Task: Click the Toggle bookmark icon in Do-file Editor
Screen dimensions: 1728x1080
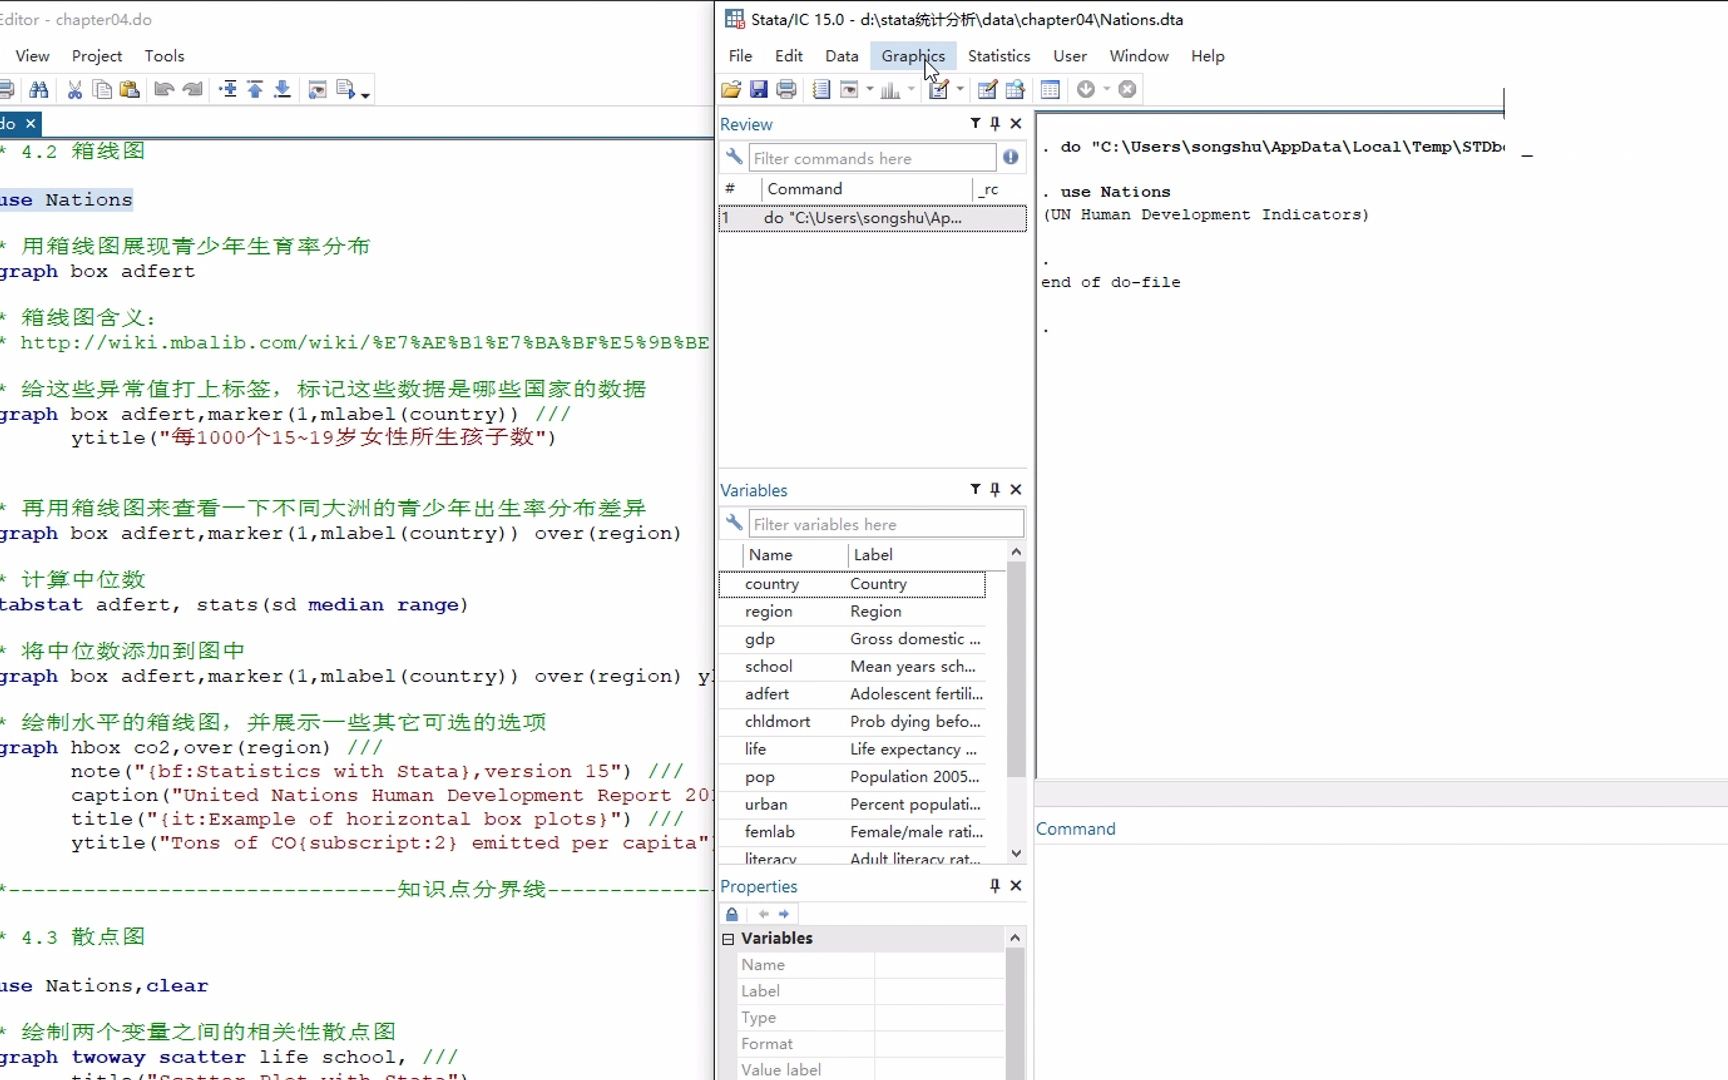Action: (x=228, y=90)
